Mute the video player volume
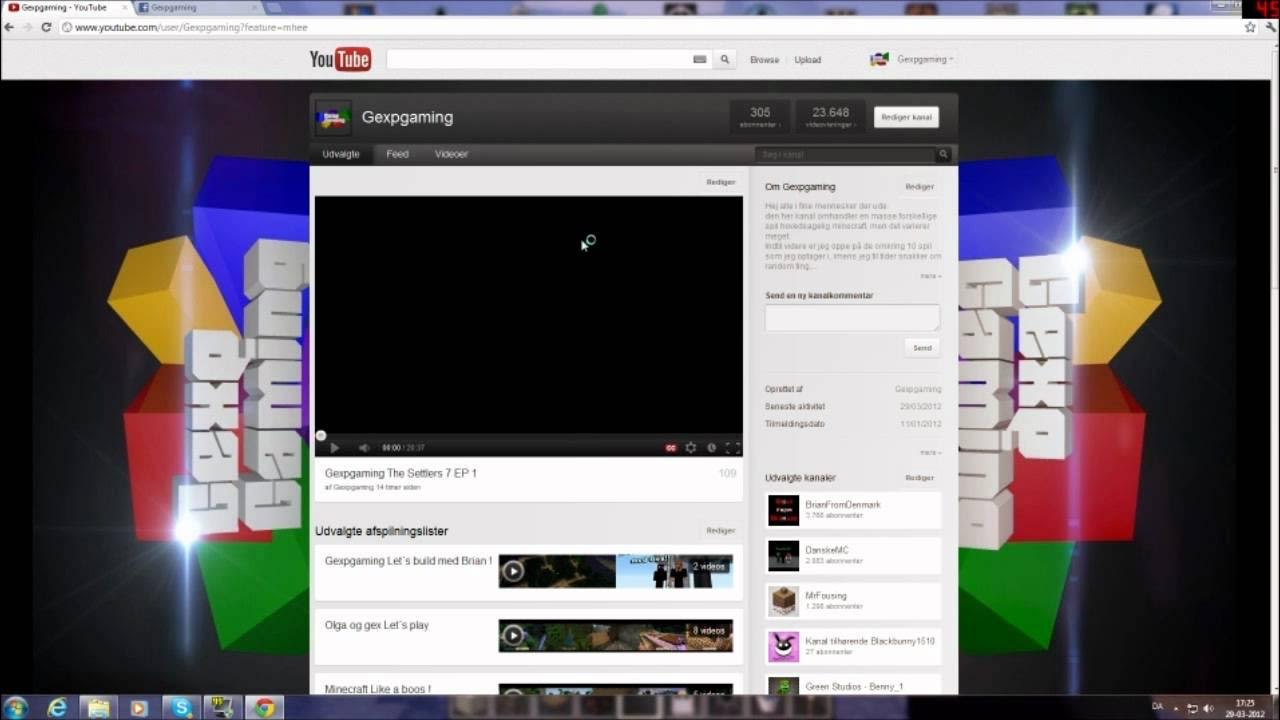 pos(364,448)
